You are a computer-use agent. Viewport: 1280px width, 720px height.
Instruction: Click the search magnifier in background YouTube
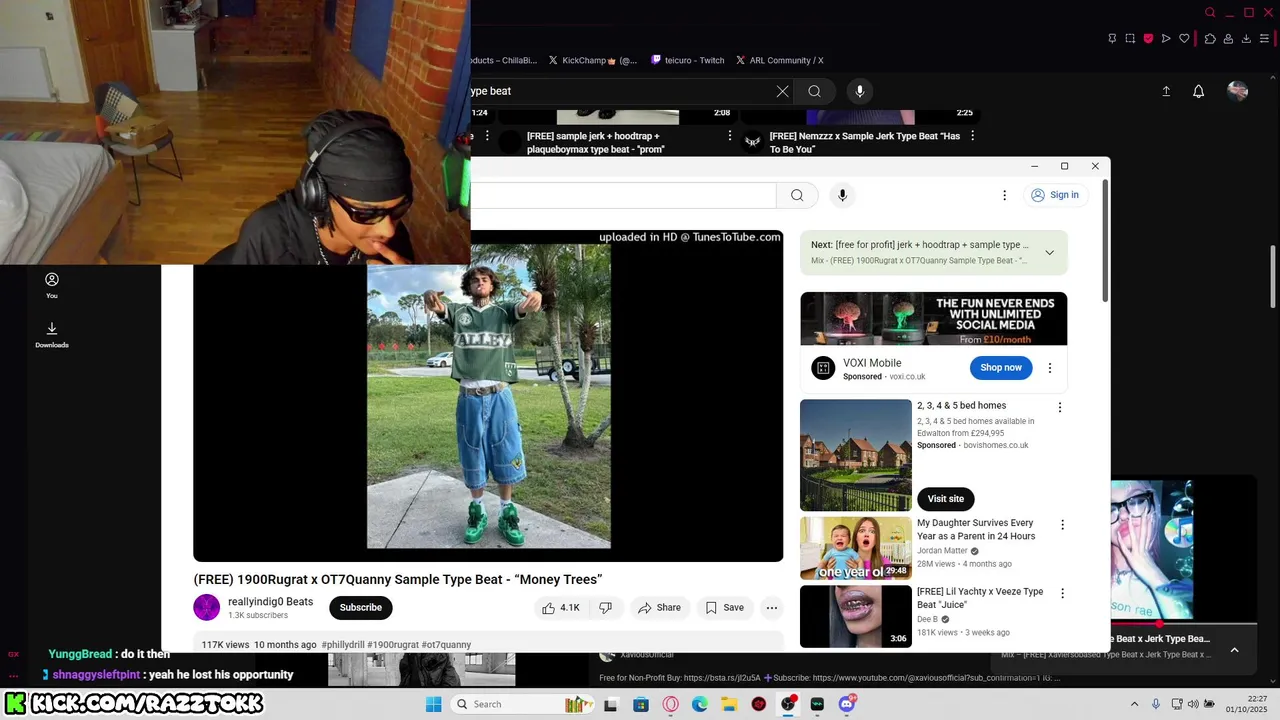815,91
